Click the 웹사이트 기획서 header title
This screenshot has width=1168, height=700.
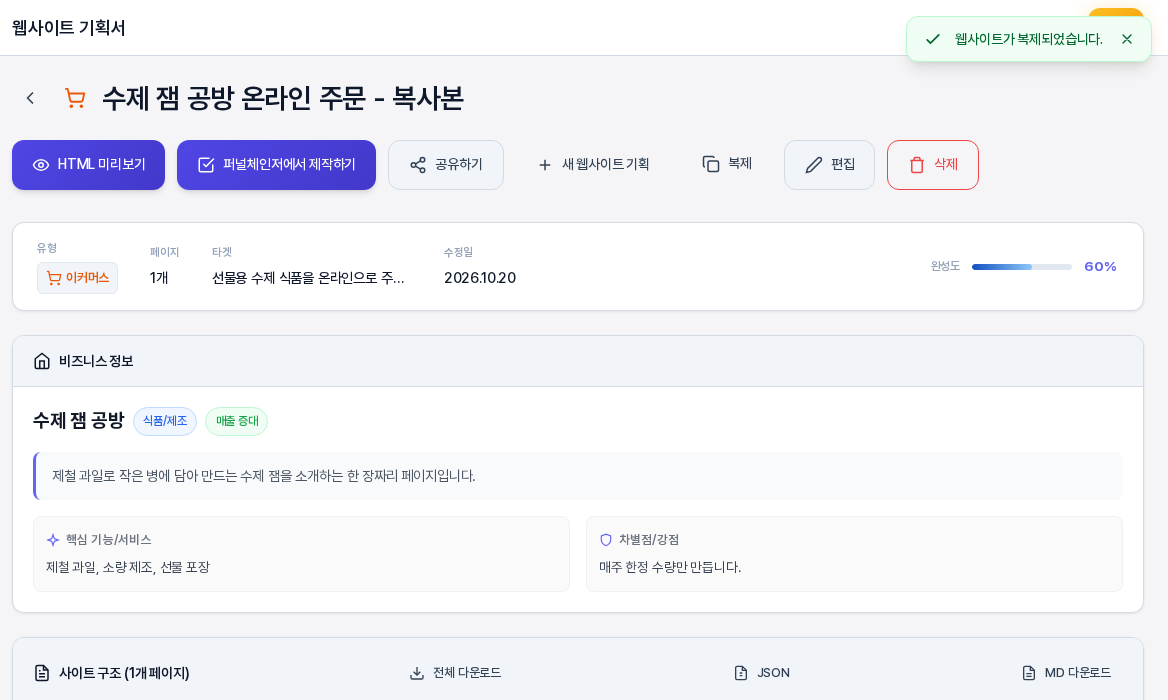click(x=69, y=28)
